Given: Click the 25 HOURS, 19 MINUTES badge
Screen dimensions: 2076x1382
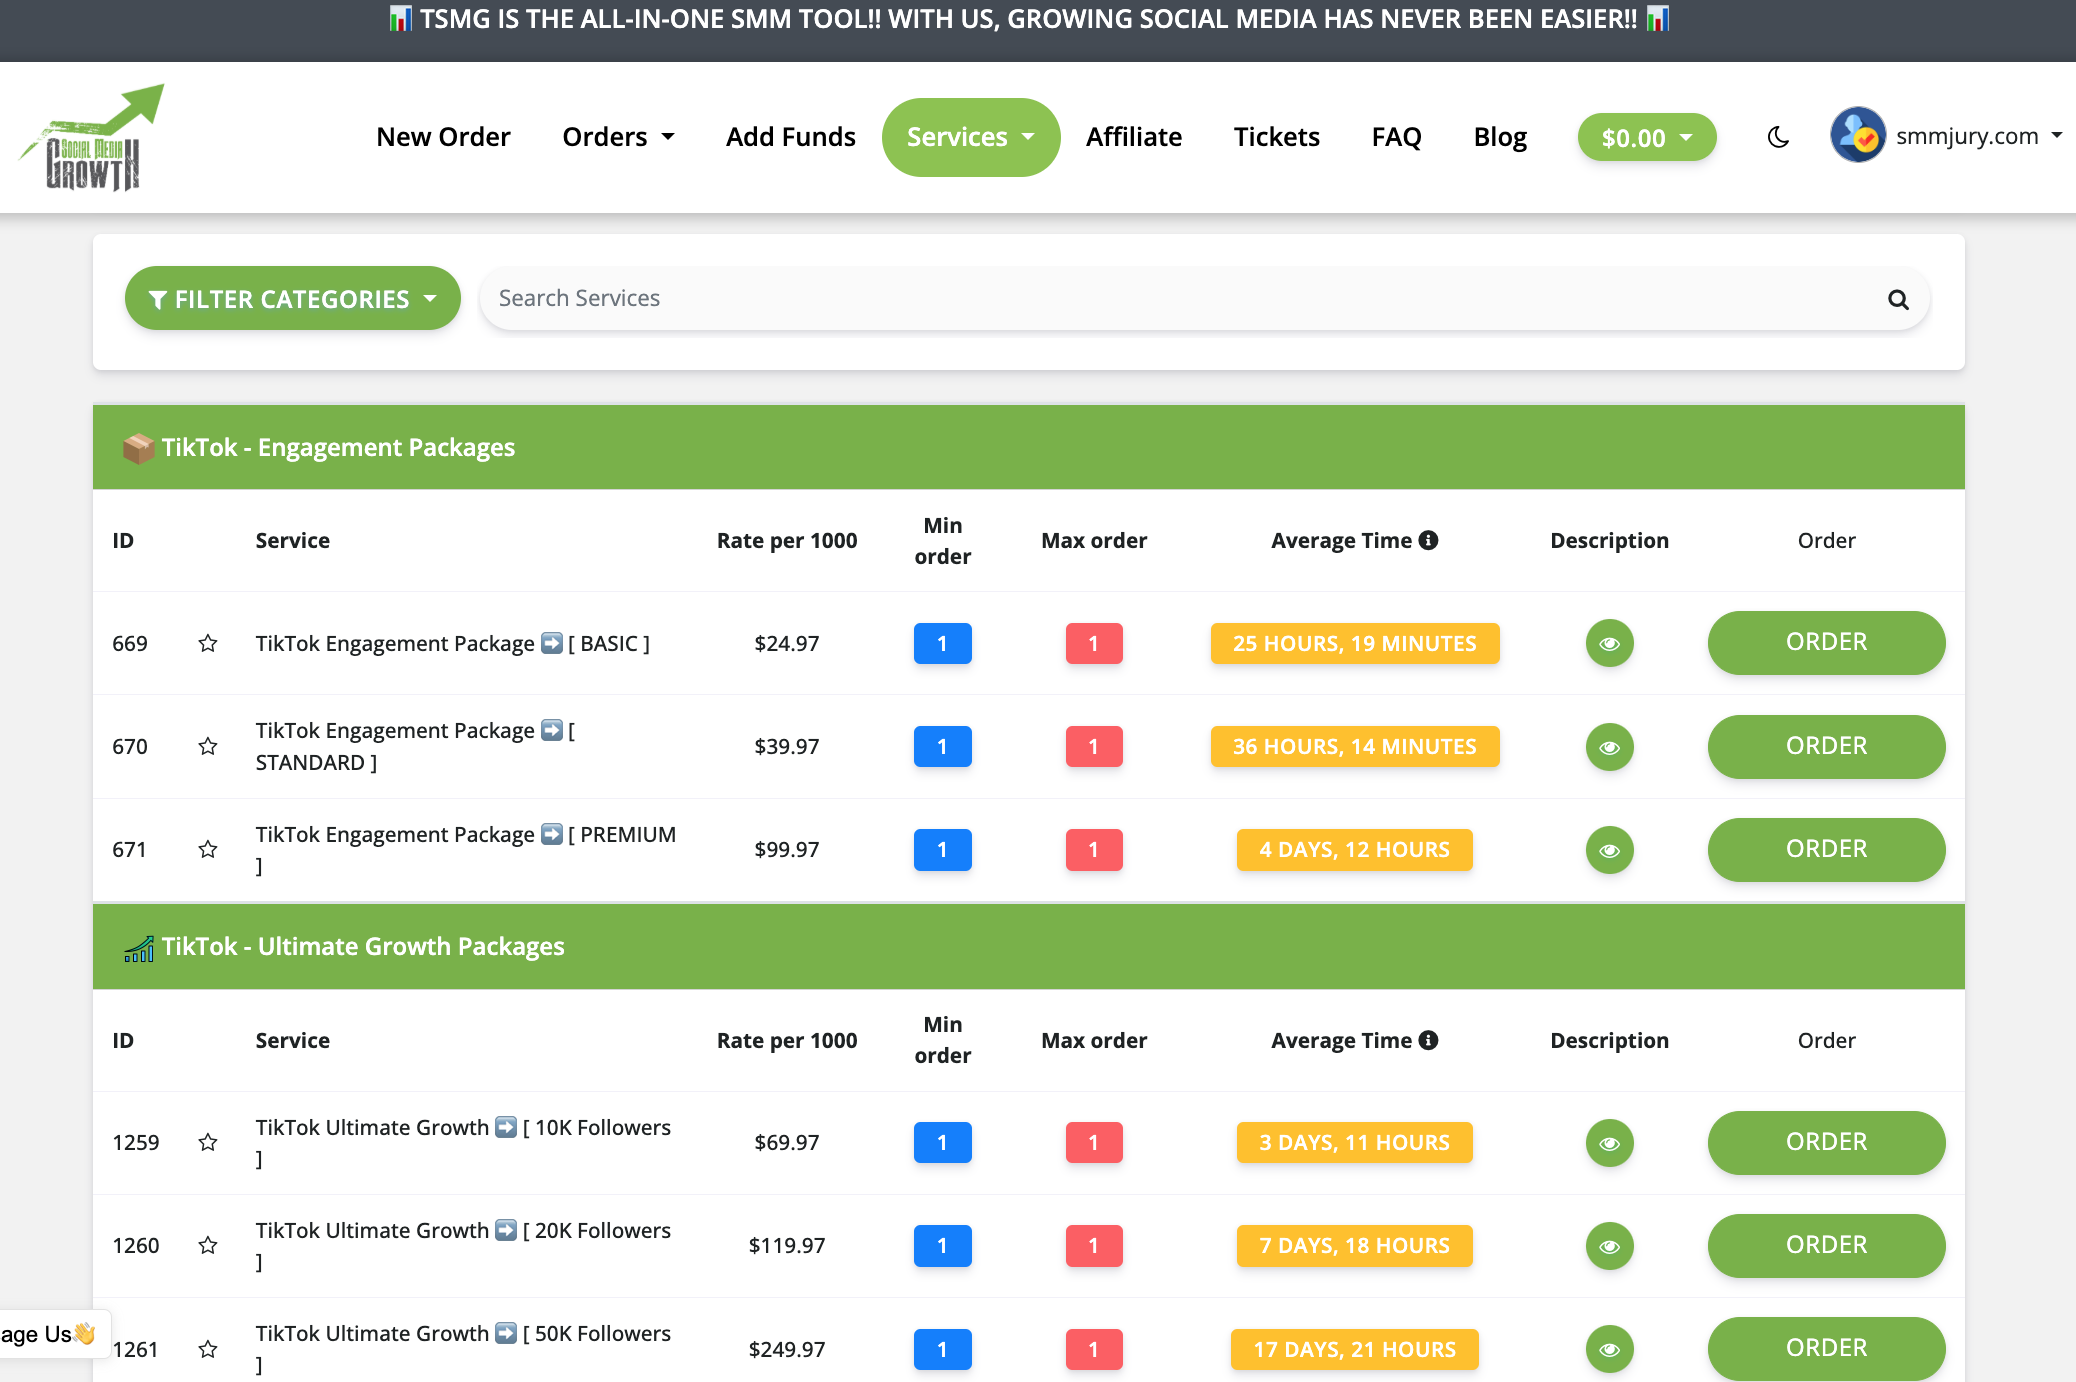Looking at the screenshot, I should click(1355, 643).
